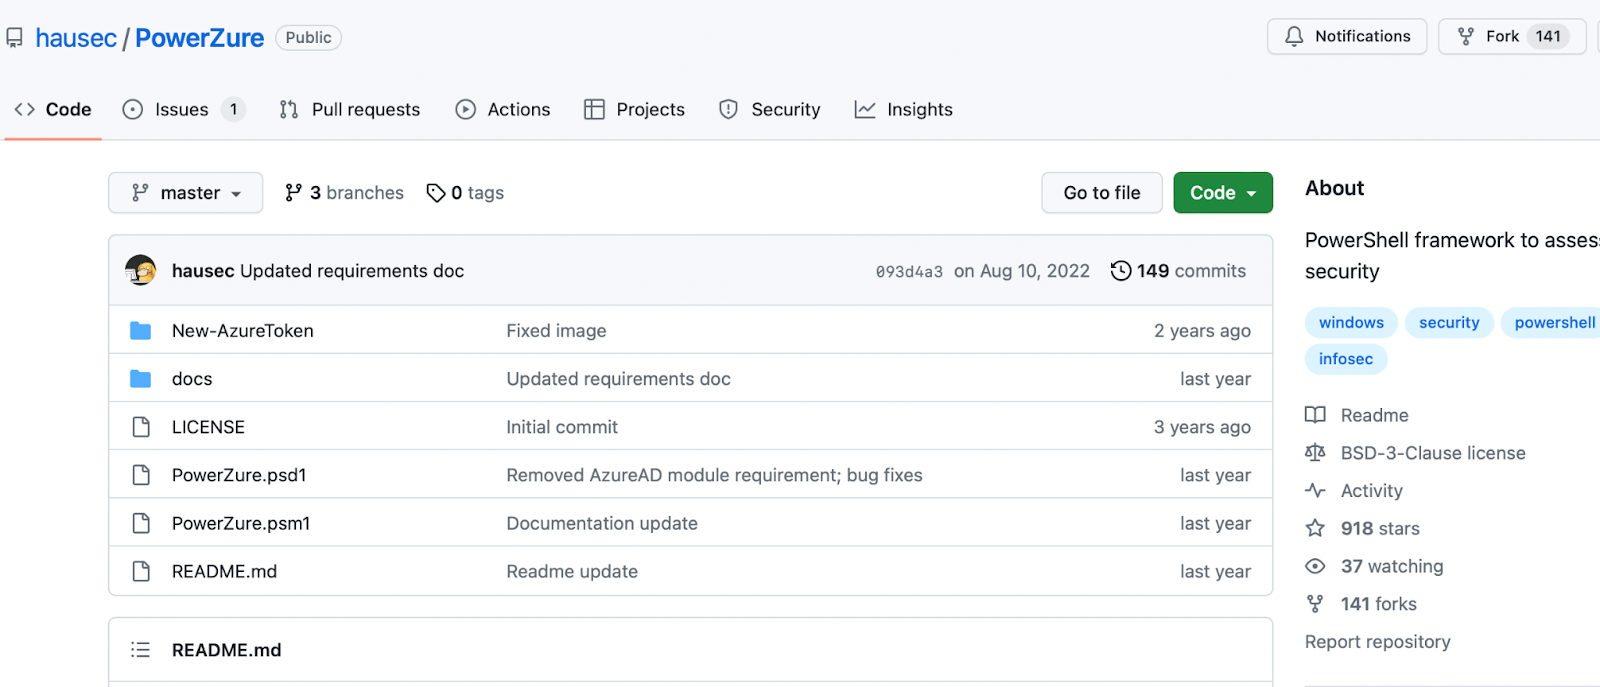This screenshot has width=1600, height=687.
Task: View the 3 branches link
Action: pyautogui.click(x=345, y=193)
